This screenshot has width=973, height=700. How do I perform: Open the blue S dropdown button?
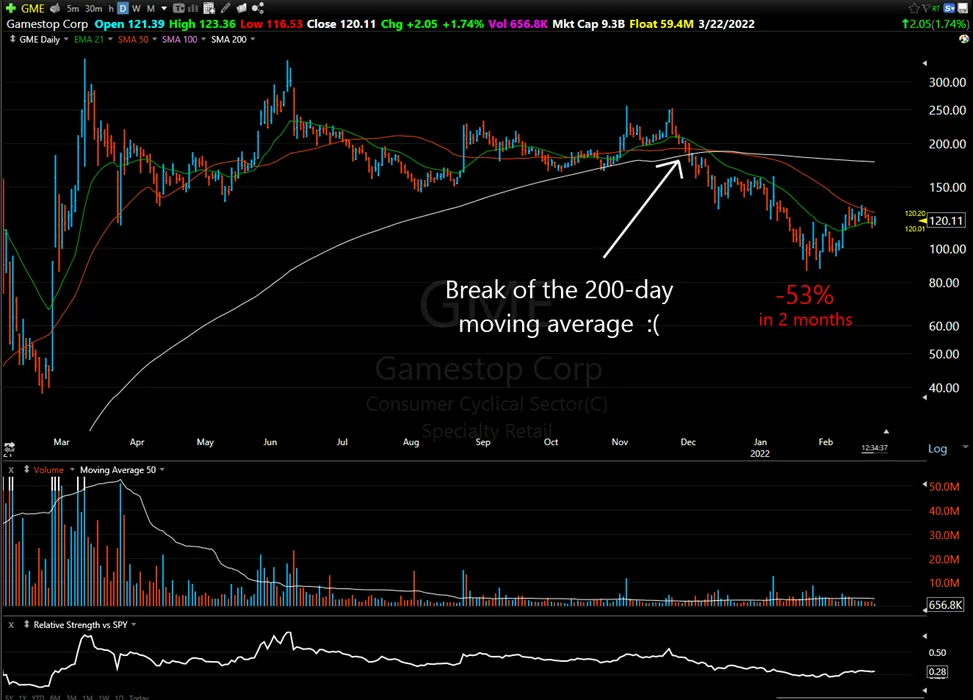click(949, 8)
